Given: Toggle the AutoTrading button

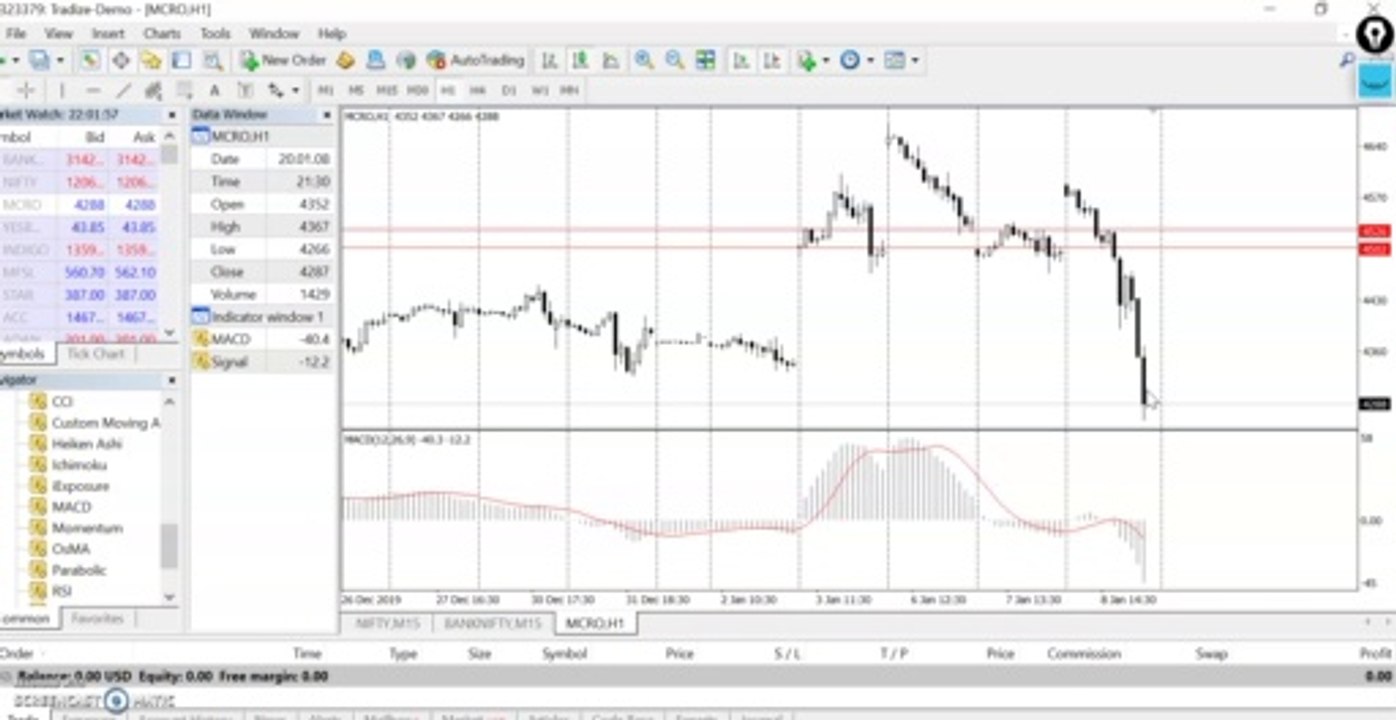Looking at the screenshot, I should click(x=475, y=60).
